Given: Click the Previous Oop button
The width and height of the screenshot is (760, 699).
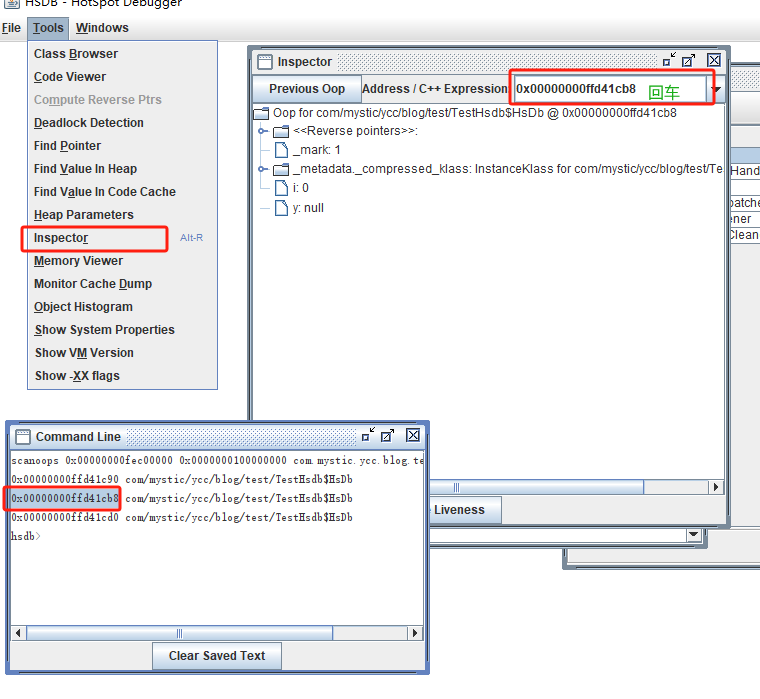Looking at the screenshot, I should click(307, 89).
